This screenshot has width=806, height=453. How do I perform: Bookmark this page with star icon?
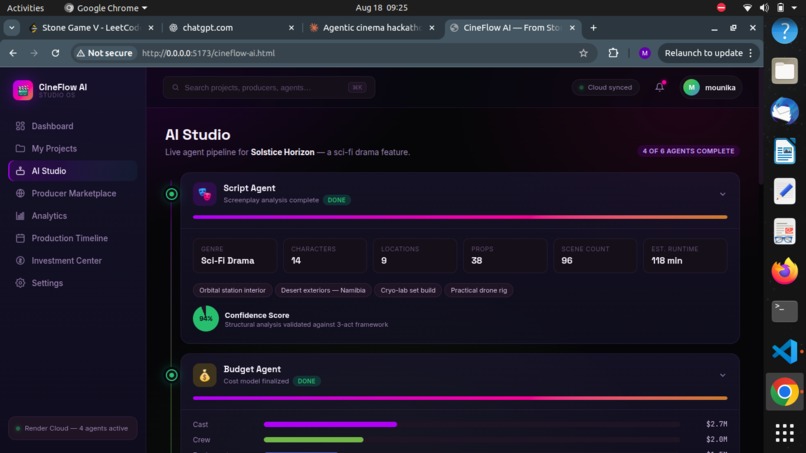click(x=583, y=53)
